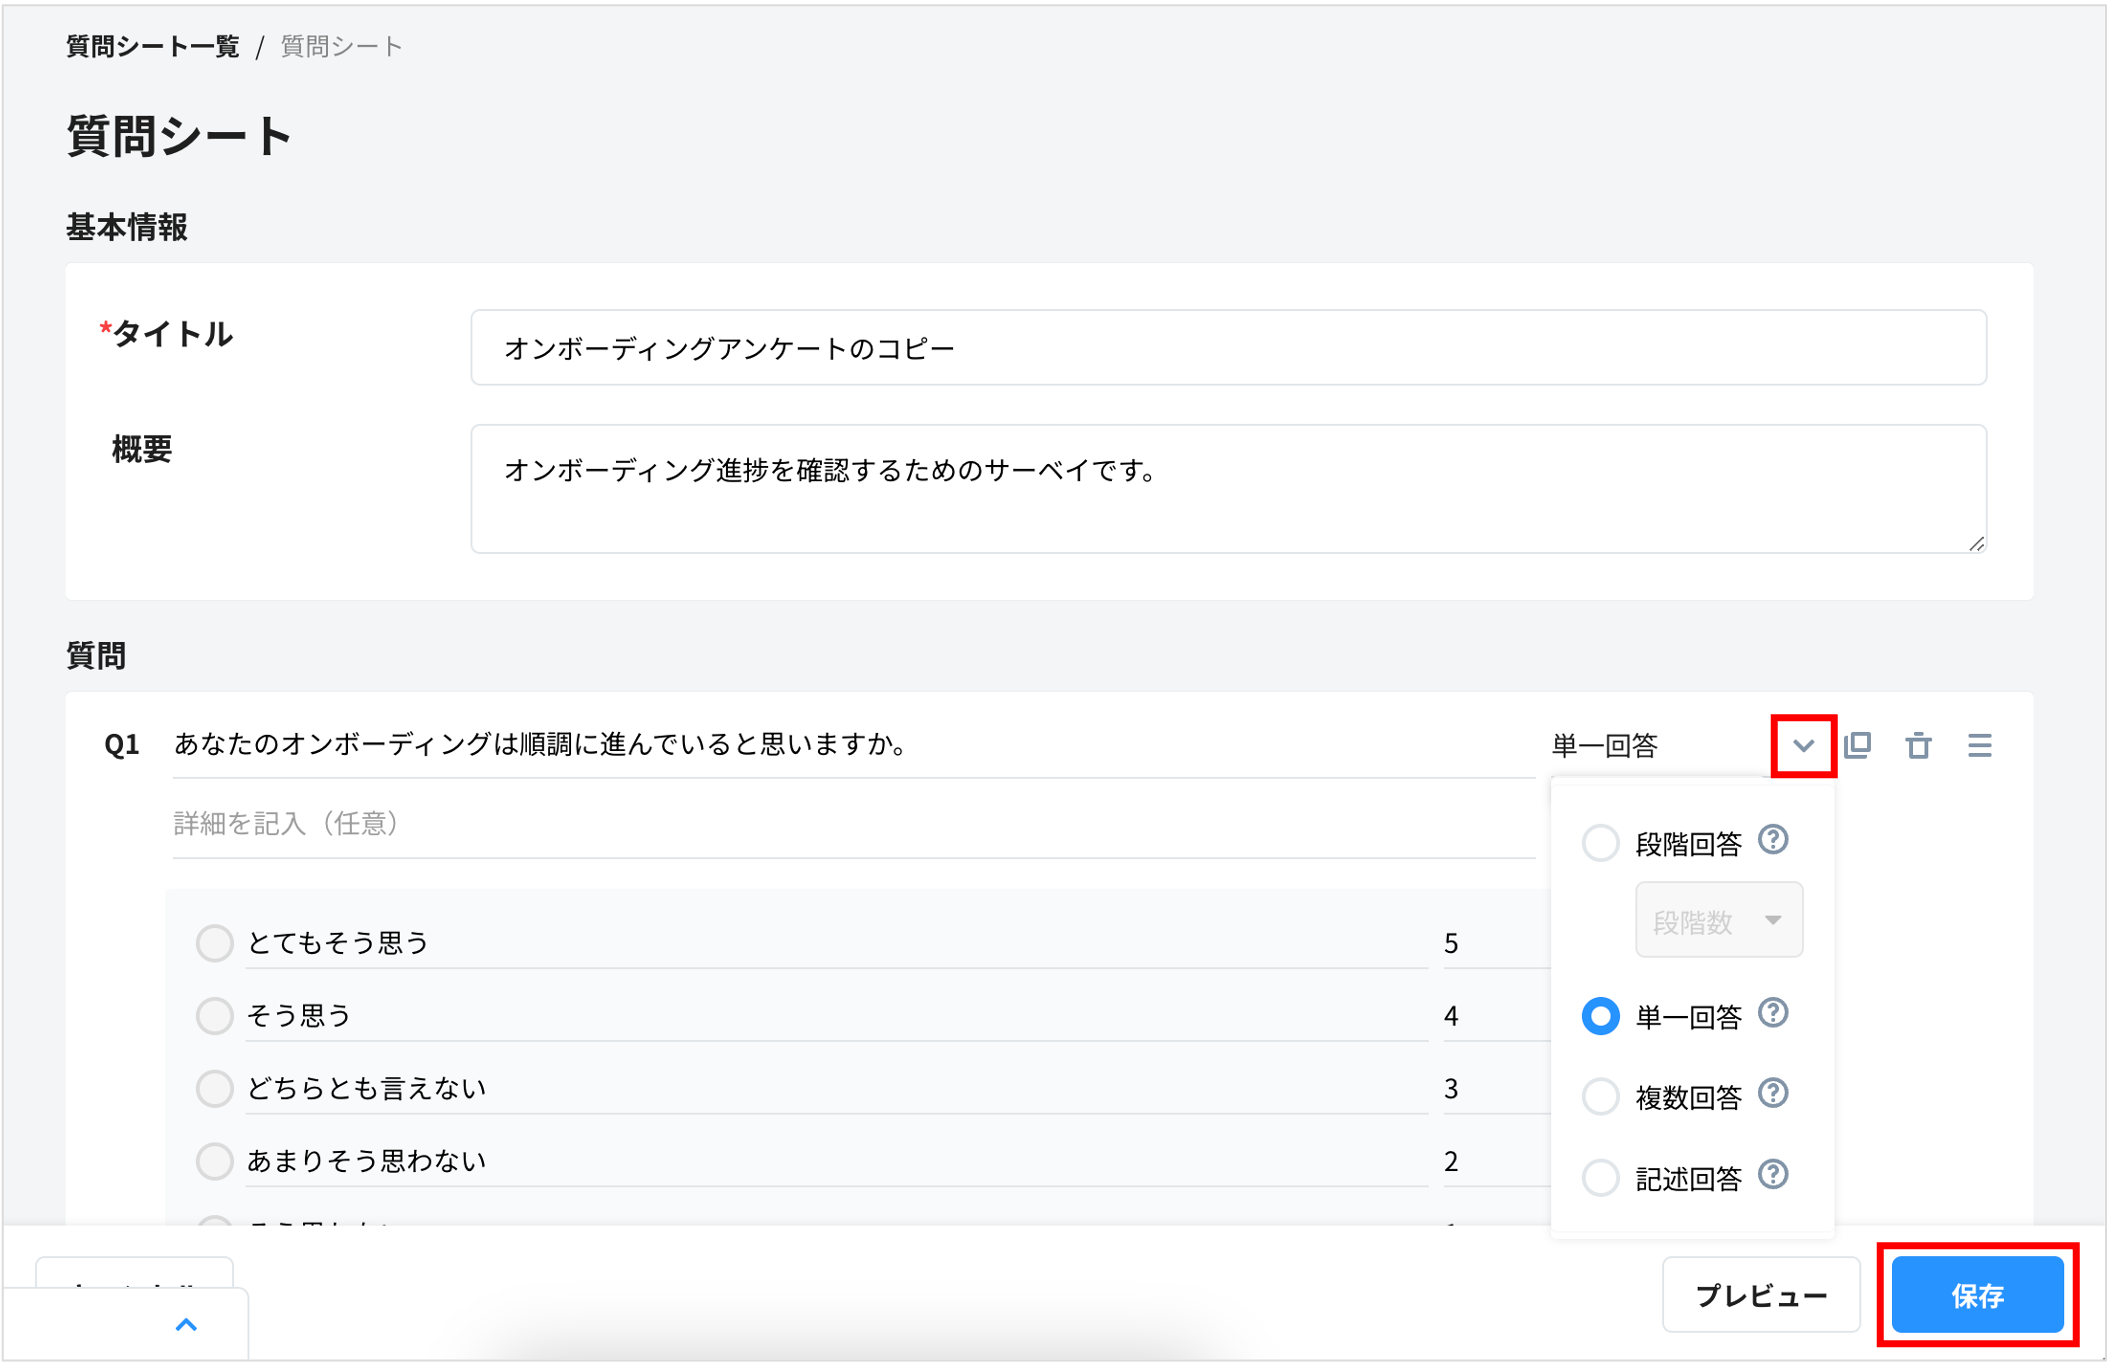Open the preview with プレビュー

(1761, 1295)
